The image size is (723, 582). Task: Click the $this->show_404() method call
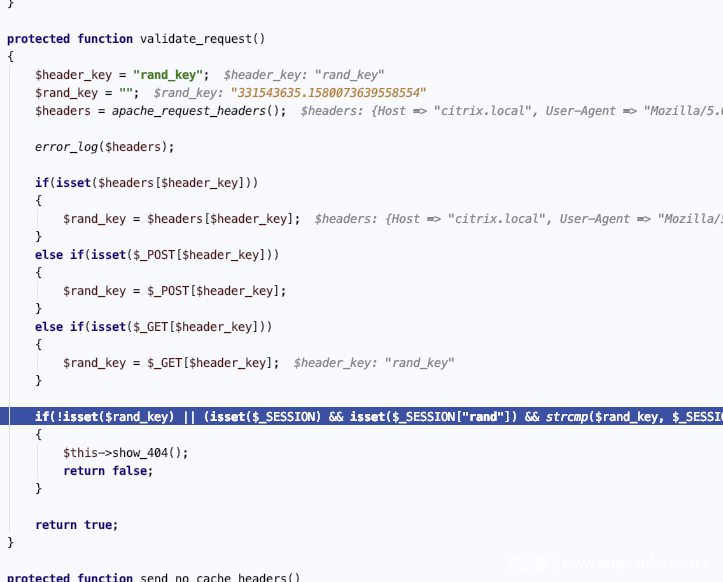125,452
